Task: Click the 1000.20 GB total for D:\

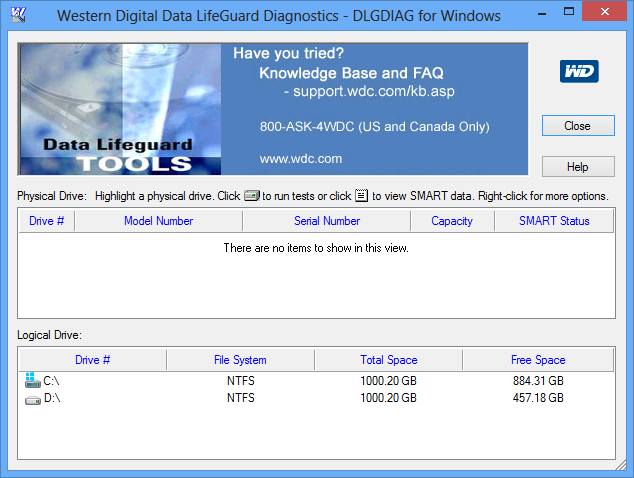Action: [x=388, y=398]
